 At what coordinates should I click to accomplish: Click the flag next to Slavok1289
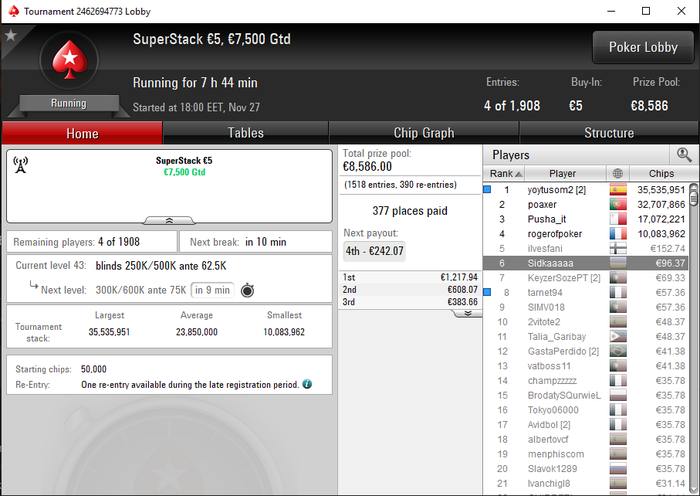pyautogui.click(x=618, y=469)
